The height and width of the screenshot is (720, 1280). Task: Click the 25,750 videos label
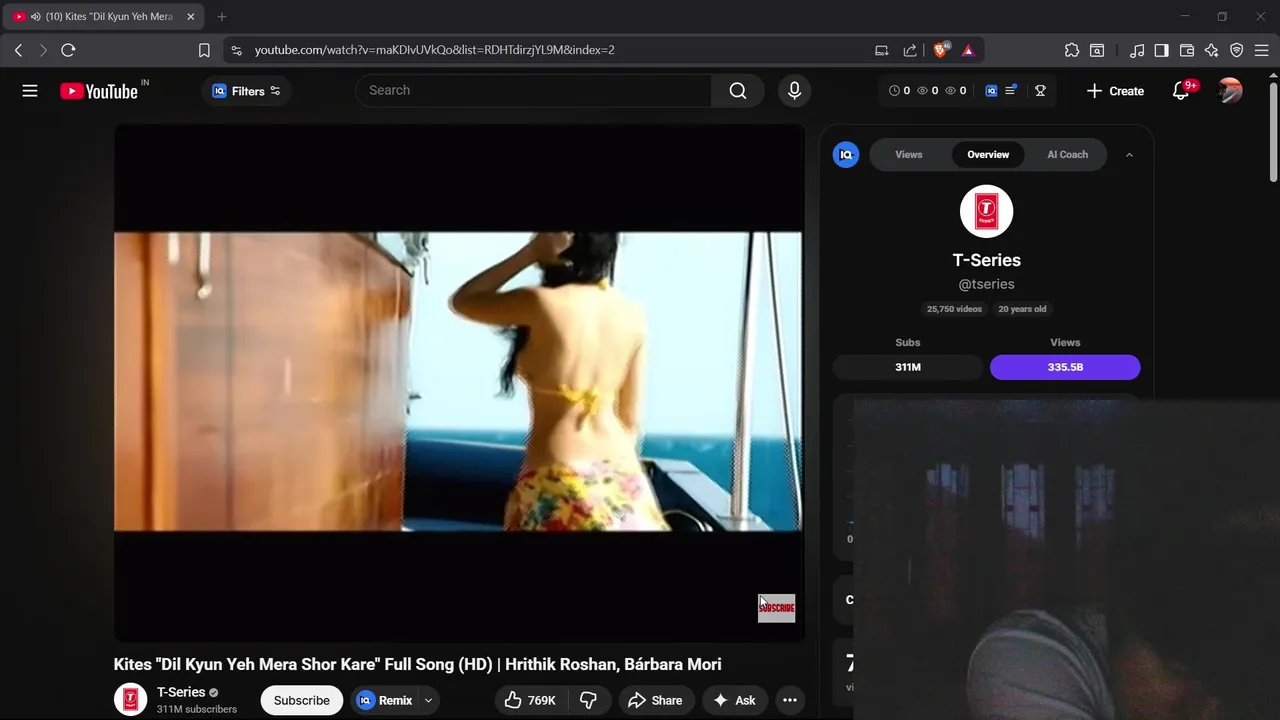click(954, 309)
